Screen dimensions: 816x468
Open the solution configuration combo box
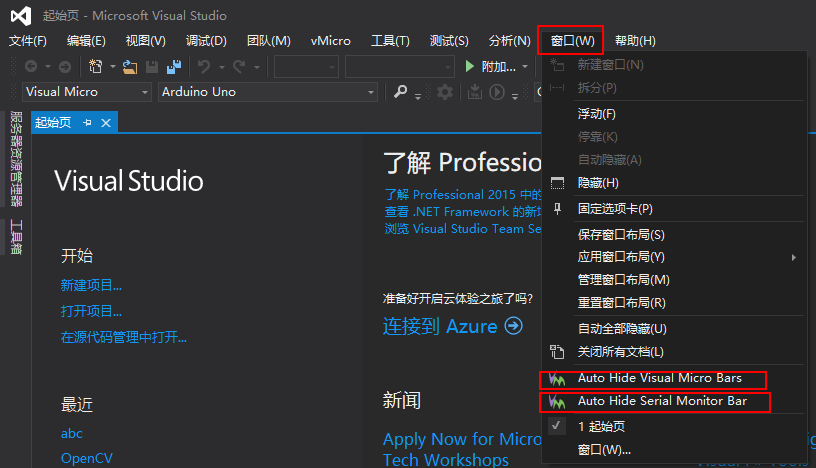307,67
